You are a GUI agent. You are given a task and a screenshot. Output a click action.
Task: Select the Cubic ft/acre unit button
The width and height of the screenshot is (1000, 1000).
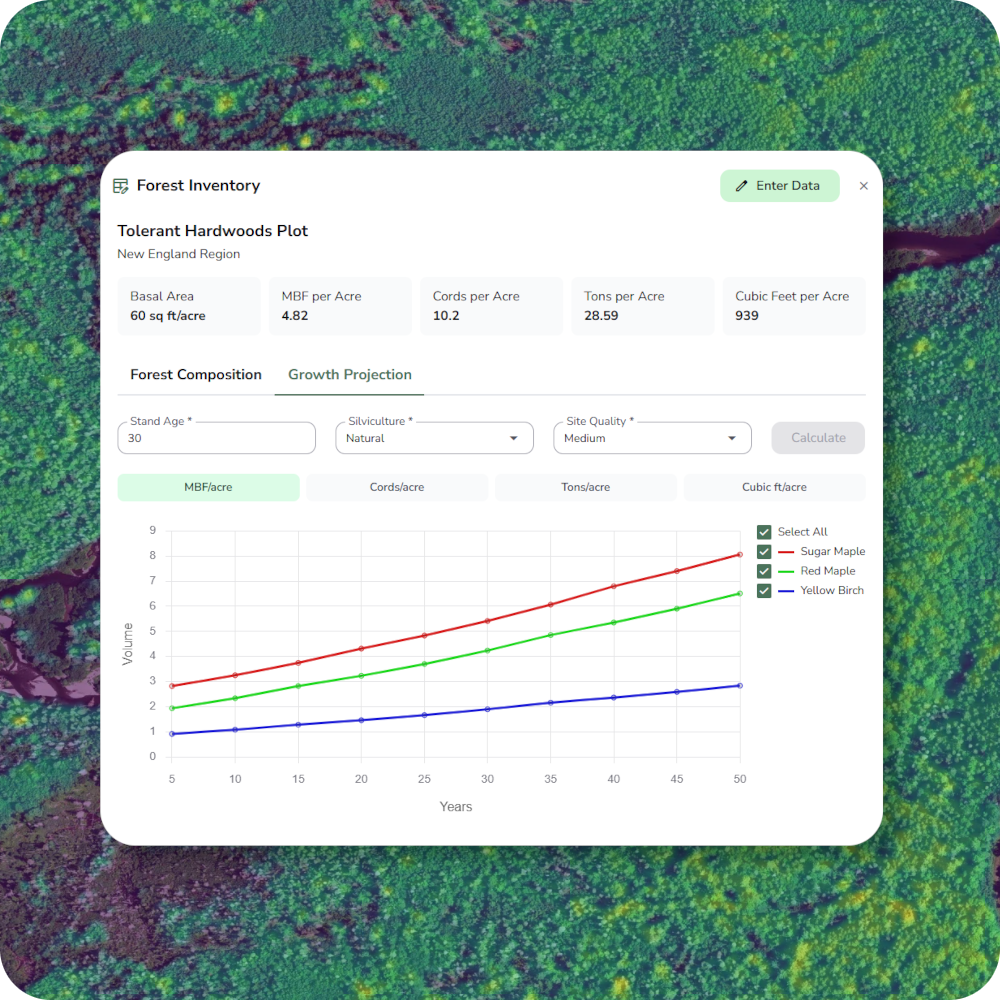coord(774,487)
